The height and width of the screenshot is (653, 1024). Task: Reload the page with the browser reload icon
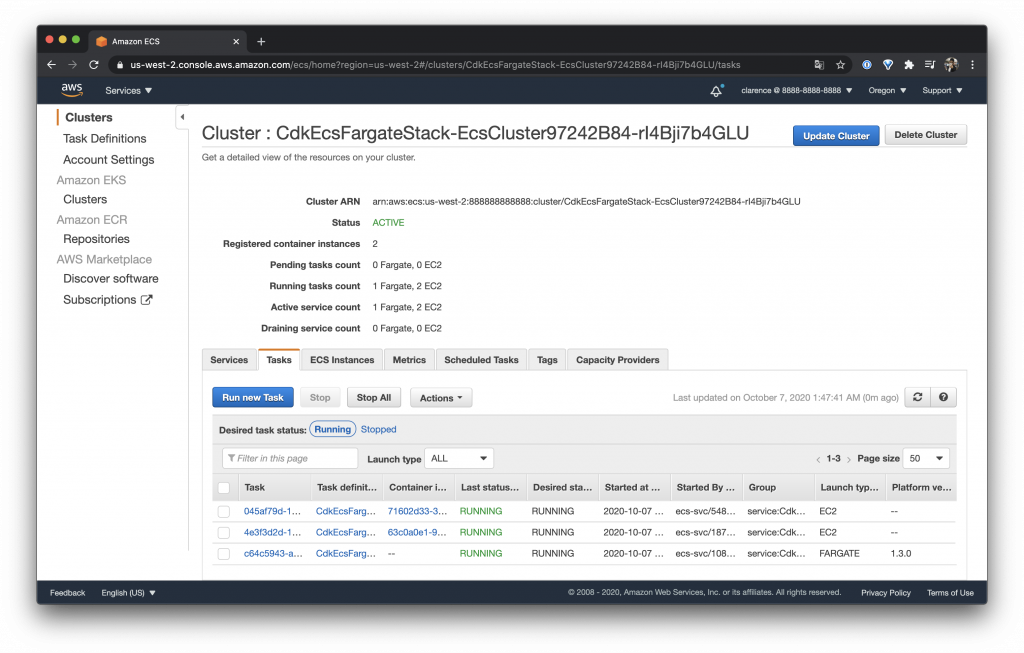pos(94,65)
